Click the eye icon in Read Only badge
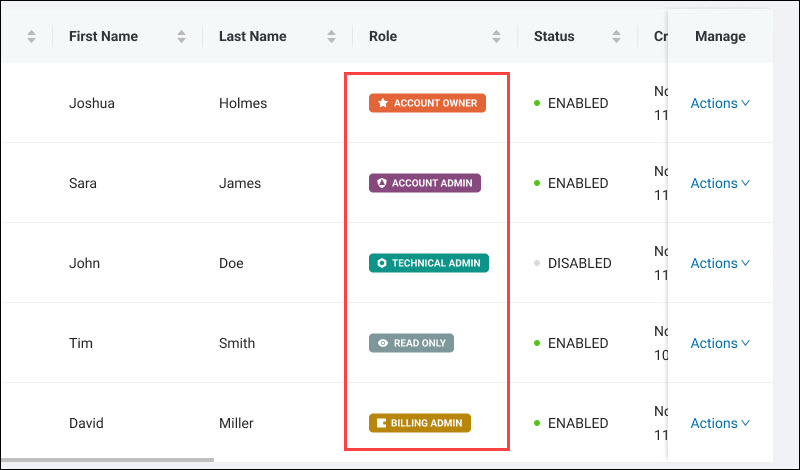Image resolution: width=800 pixels, height=470 pixels. click(x=382, y=343)
